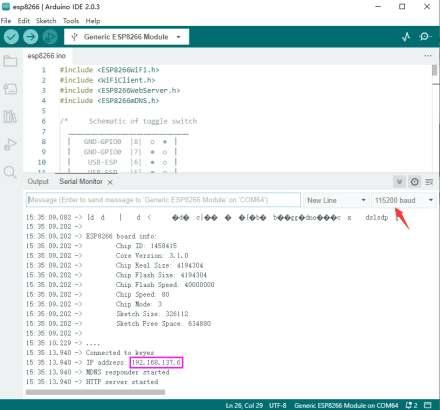
Task: Click the horizontal scrollbar in Serial Monitor
Action: coord(95,392)
